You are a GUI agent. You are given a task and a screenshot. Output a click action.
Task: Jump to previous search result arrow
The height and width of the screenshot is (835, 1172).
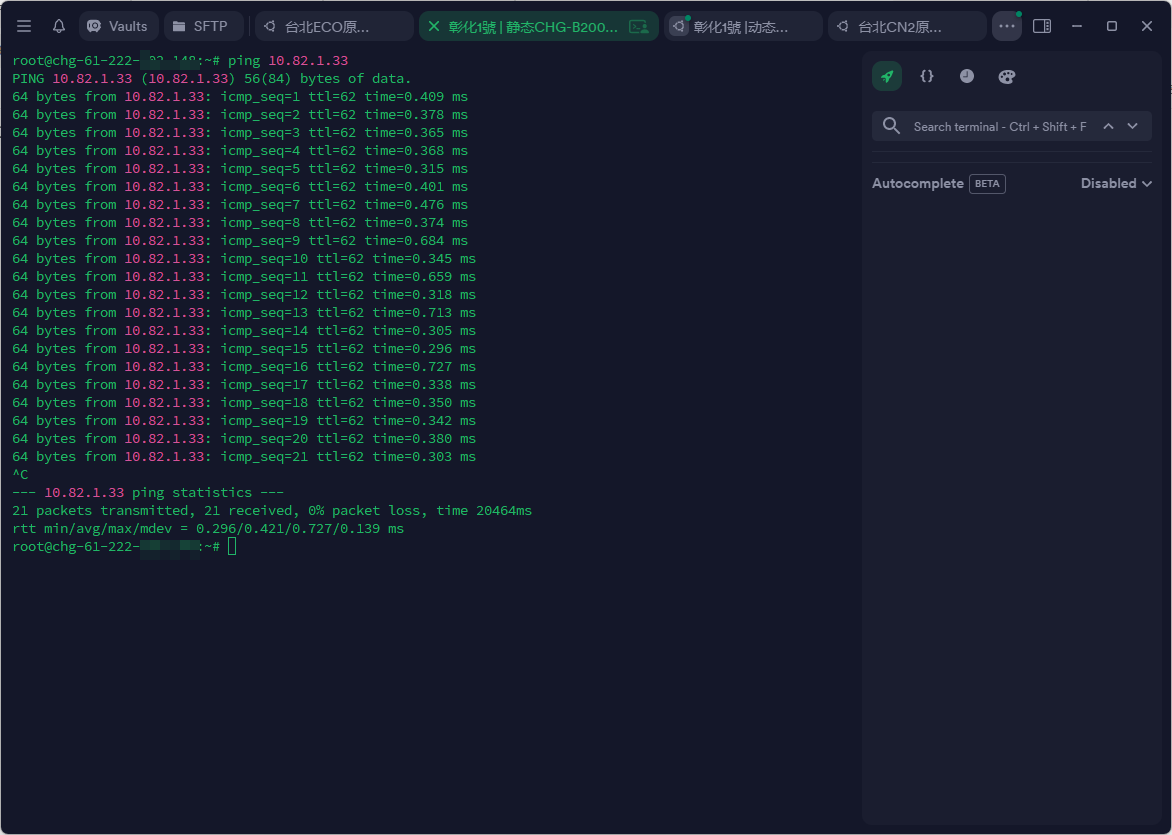click(x=1108, y=126)
